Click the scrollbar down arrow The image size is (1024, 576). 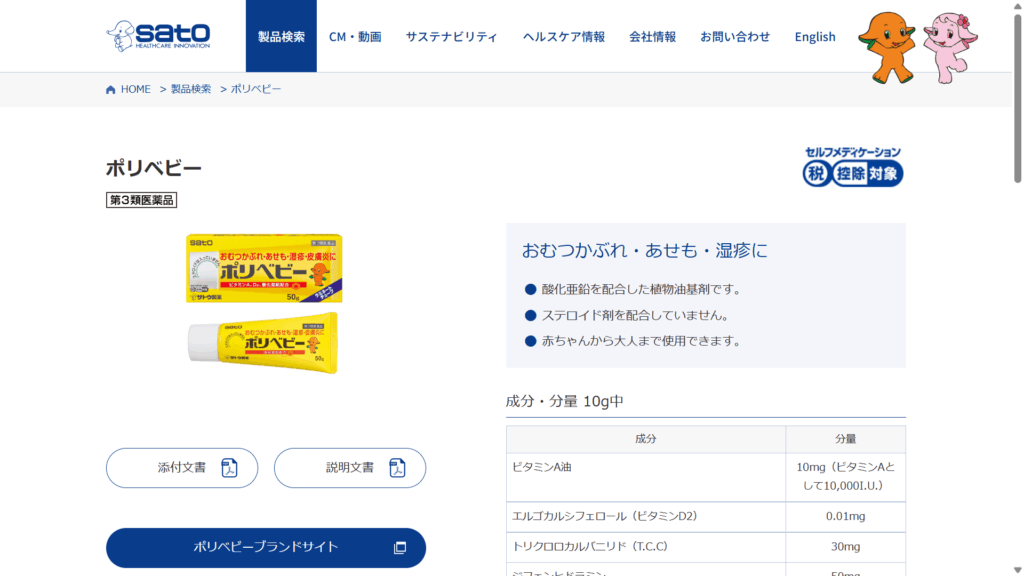[1017, 570]
